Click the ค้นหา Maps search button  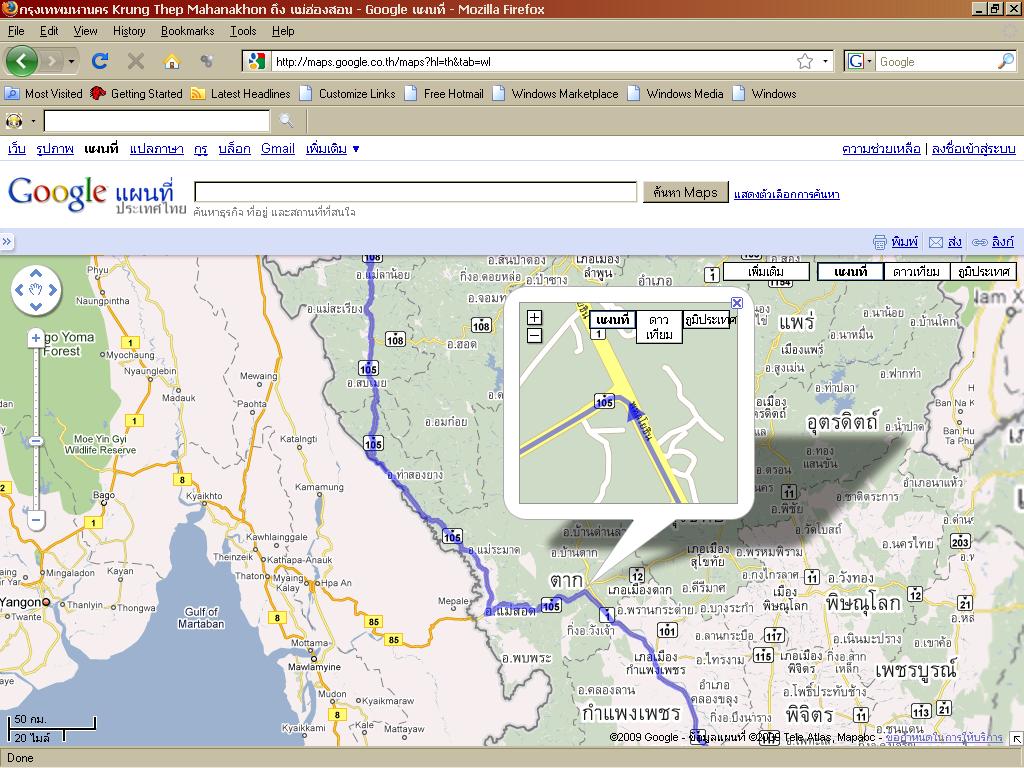click(x=686, y=192)
